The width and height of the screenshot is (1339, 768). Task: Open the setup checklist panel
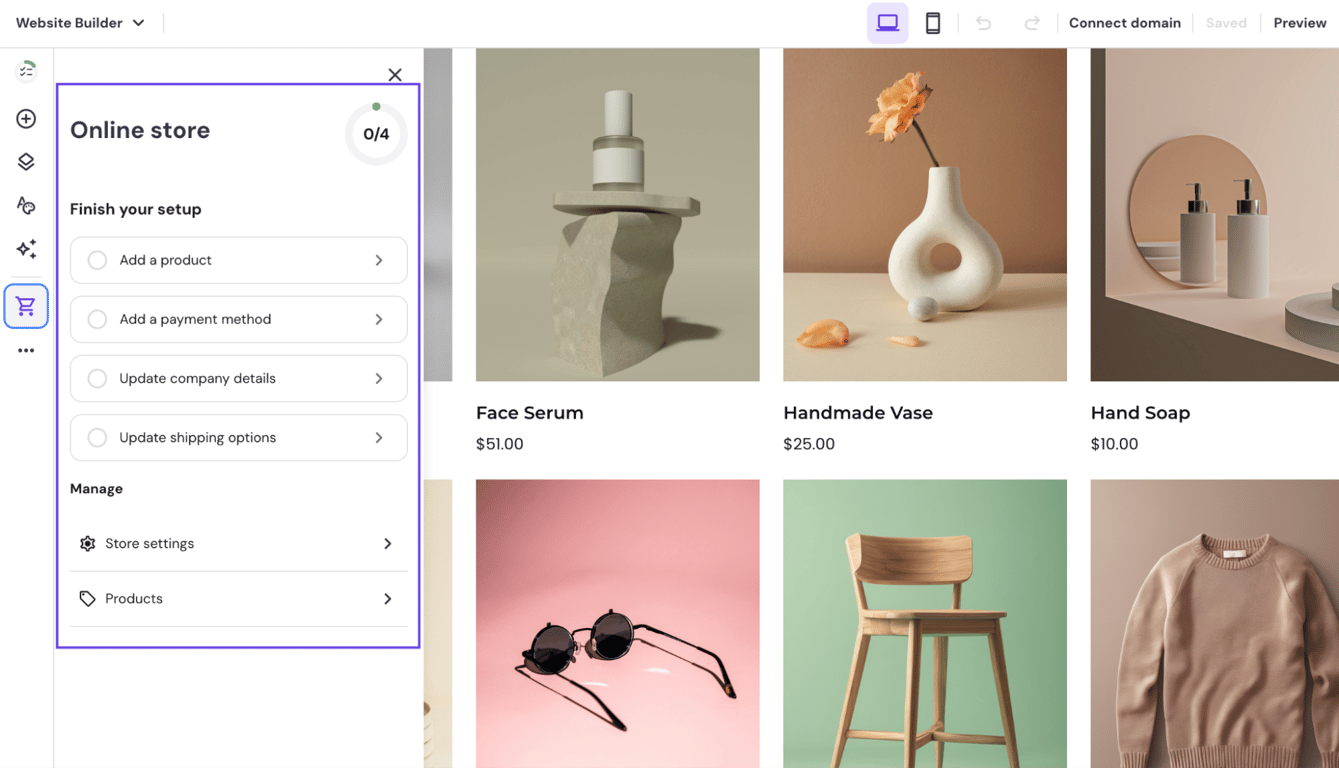(x=25, y=70)
